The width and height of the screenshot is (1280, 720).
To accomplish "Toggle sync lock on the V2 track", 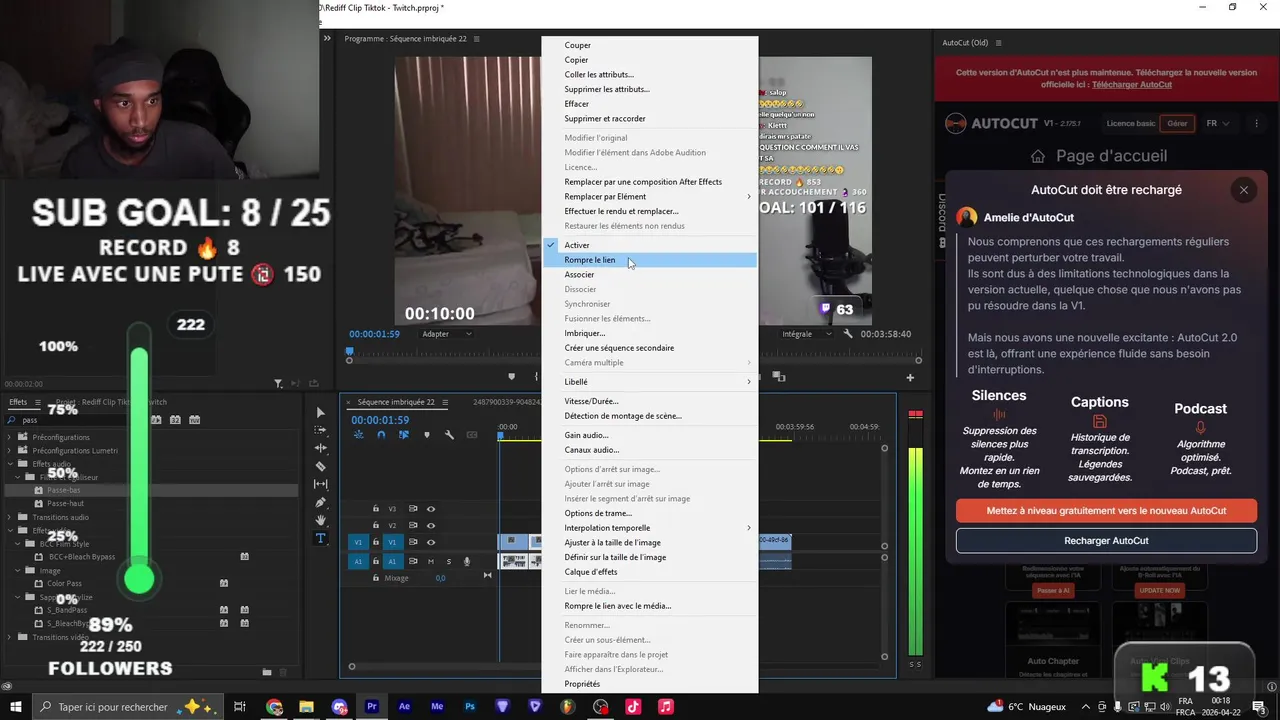I will [413, 525].
